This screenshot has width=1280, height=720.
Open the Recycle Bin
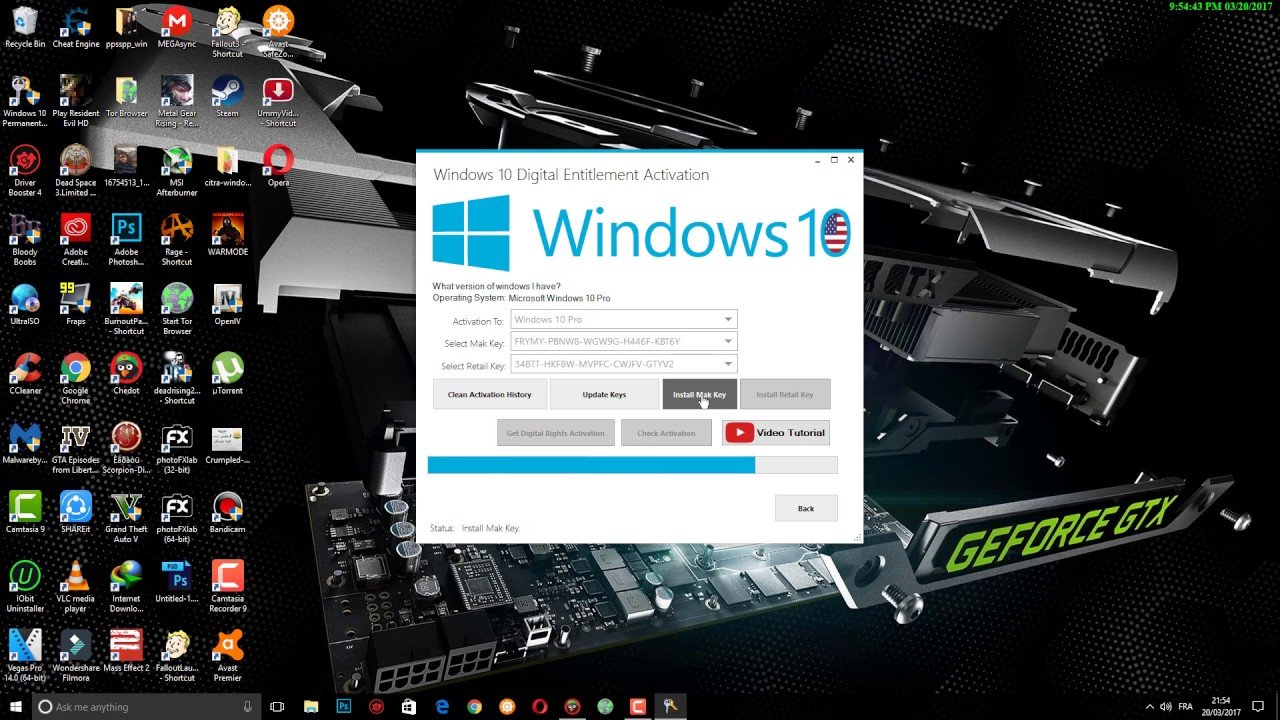pyautogui.click(x=25, y=23)
